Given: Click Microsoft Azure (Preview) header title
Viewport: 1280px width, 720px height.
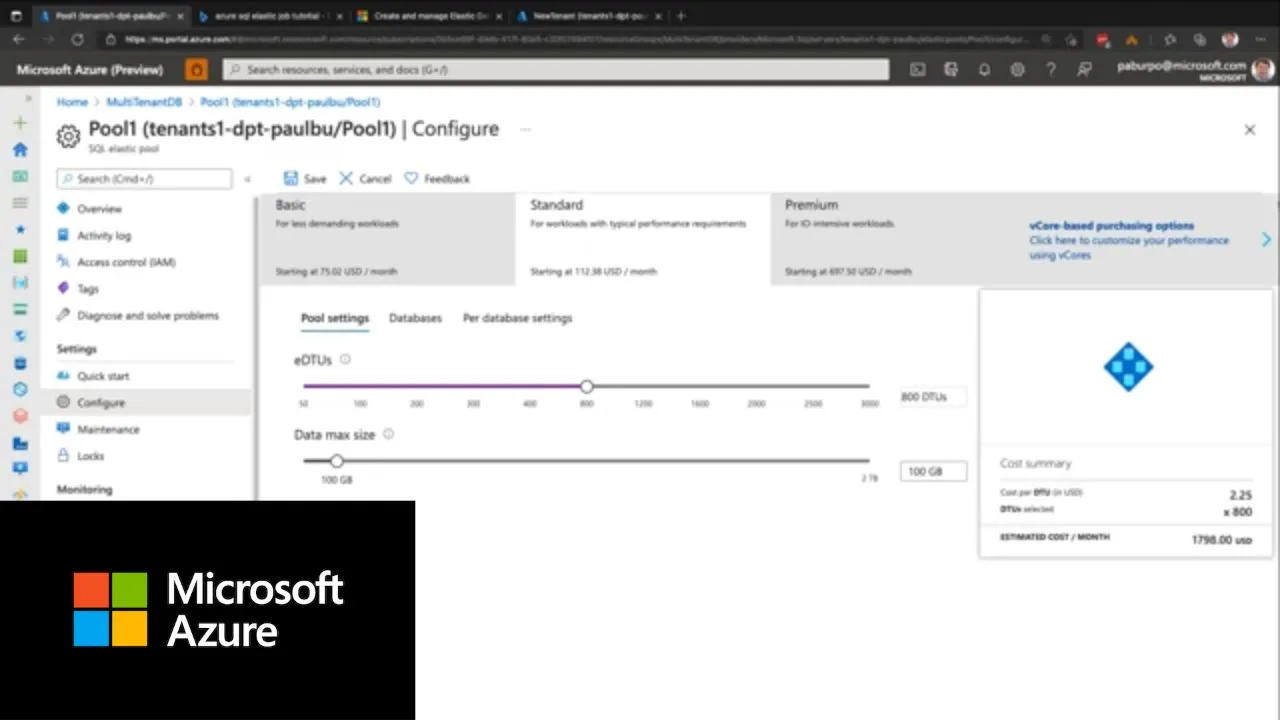Looking at the screenshot, I should pos(90,70).
